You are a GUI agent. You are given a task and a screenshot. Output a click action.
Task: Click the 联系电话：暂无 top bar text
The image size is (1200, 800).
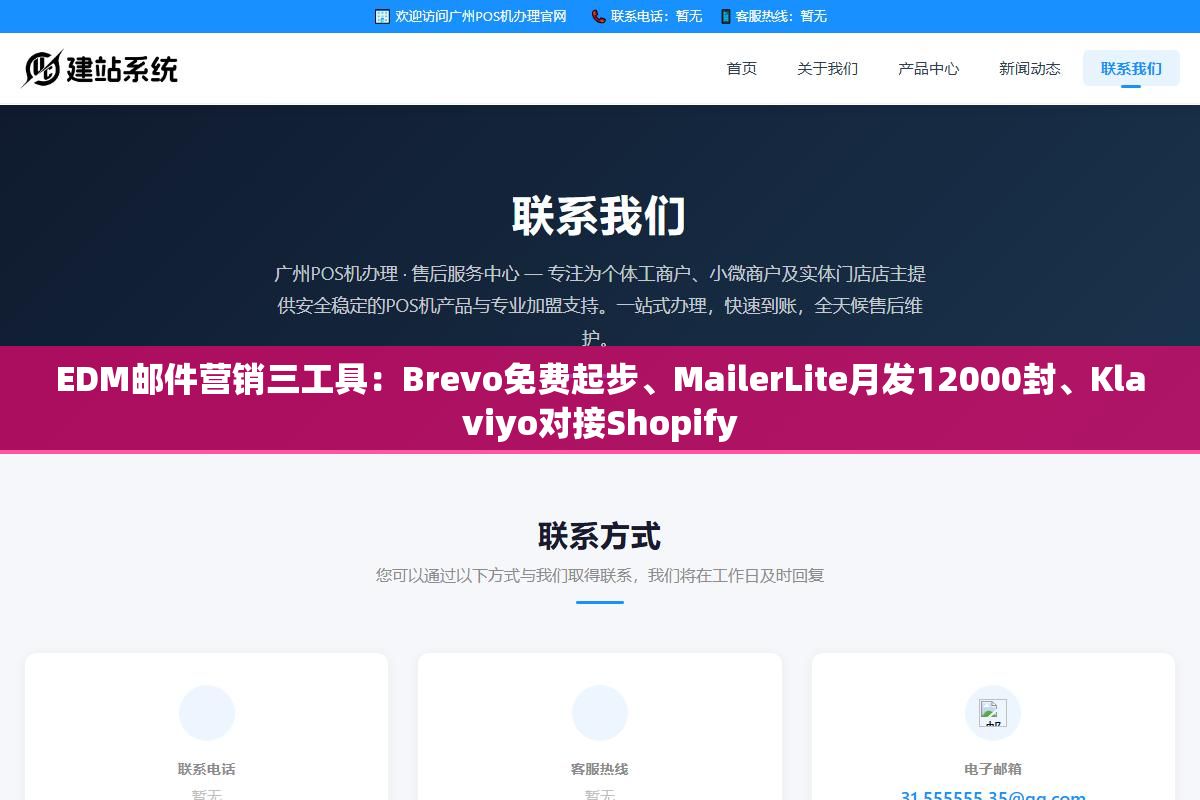pyautogui.click(x=656, y=16)
